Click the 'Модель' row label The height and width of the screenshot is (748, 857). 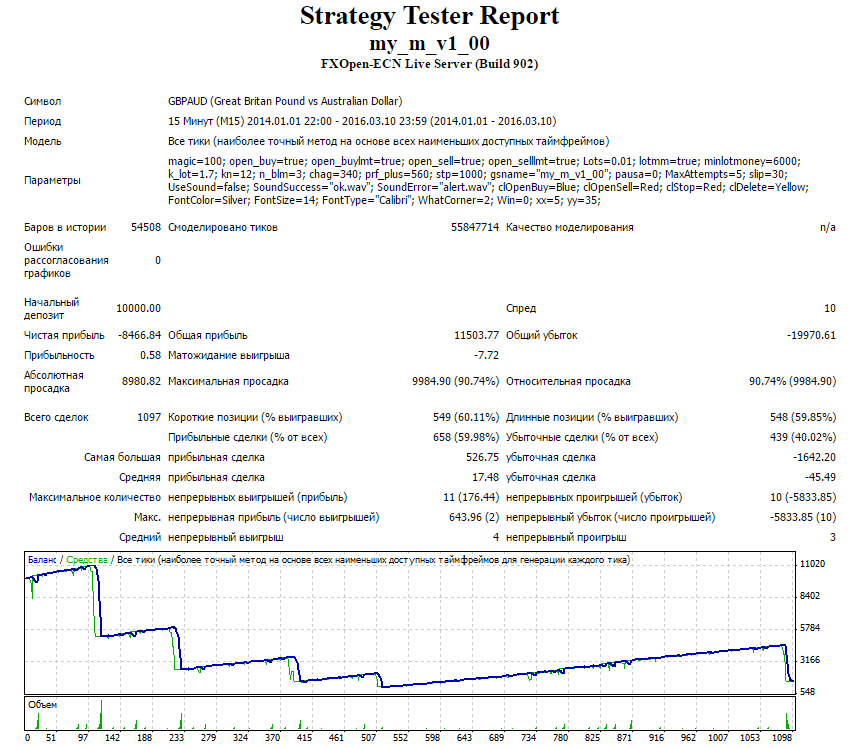click(x=43, y=142)
